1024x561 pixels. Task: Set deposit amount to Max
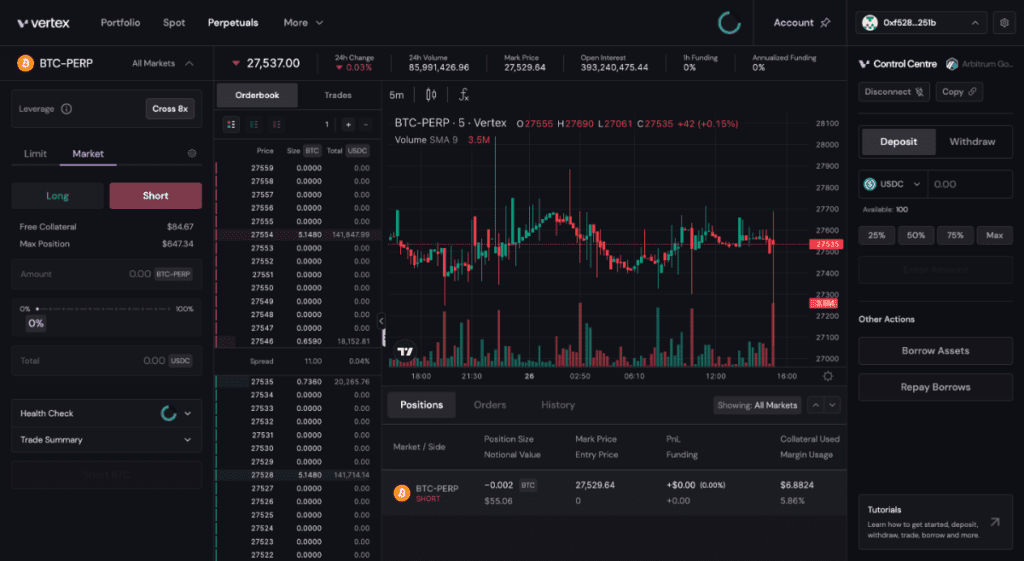pyautogui.click(x=994, y=235)
